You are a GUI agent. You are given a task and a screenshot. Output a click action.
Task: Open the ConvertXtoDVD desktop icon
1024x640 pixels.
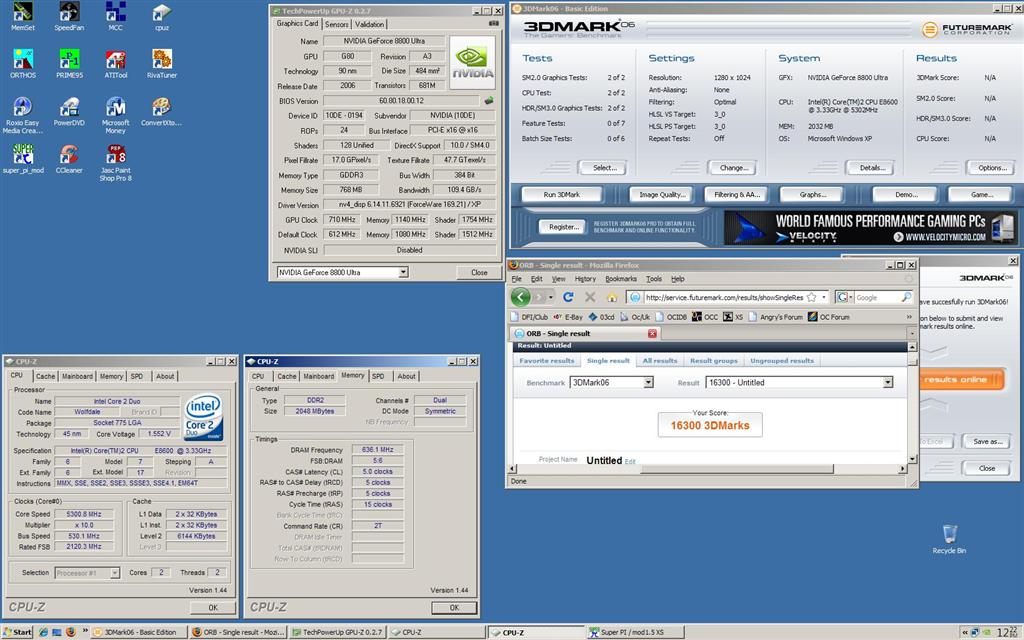[162, 111]
